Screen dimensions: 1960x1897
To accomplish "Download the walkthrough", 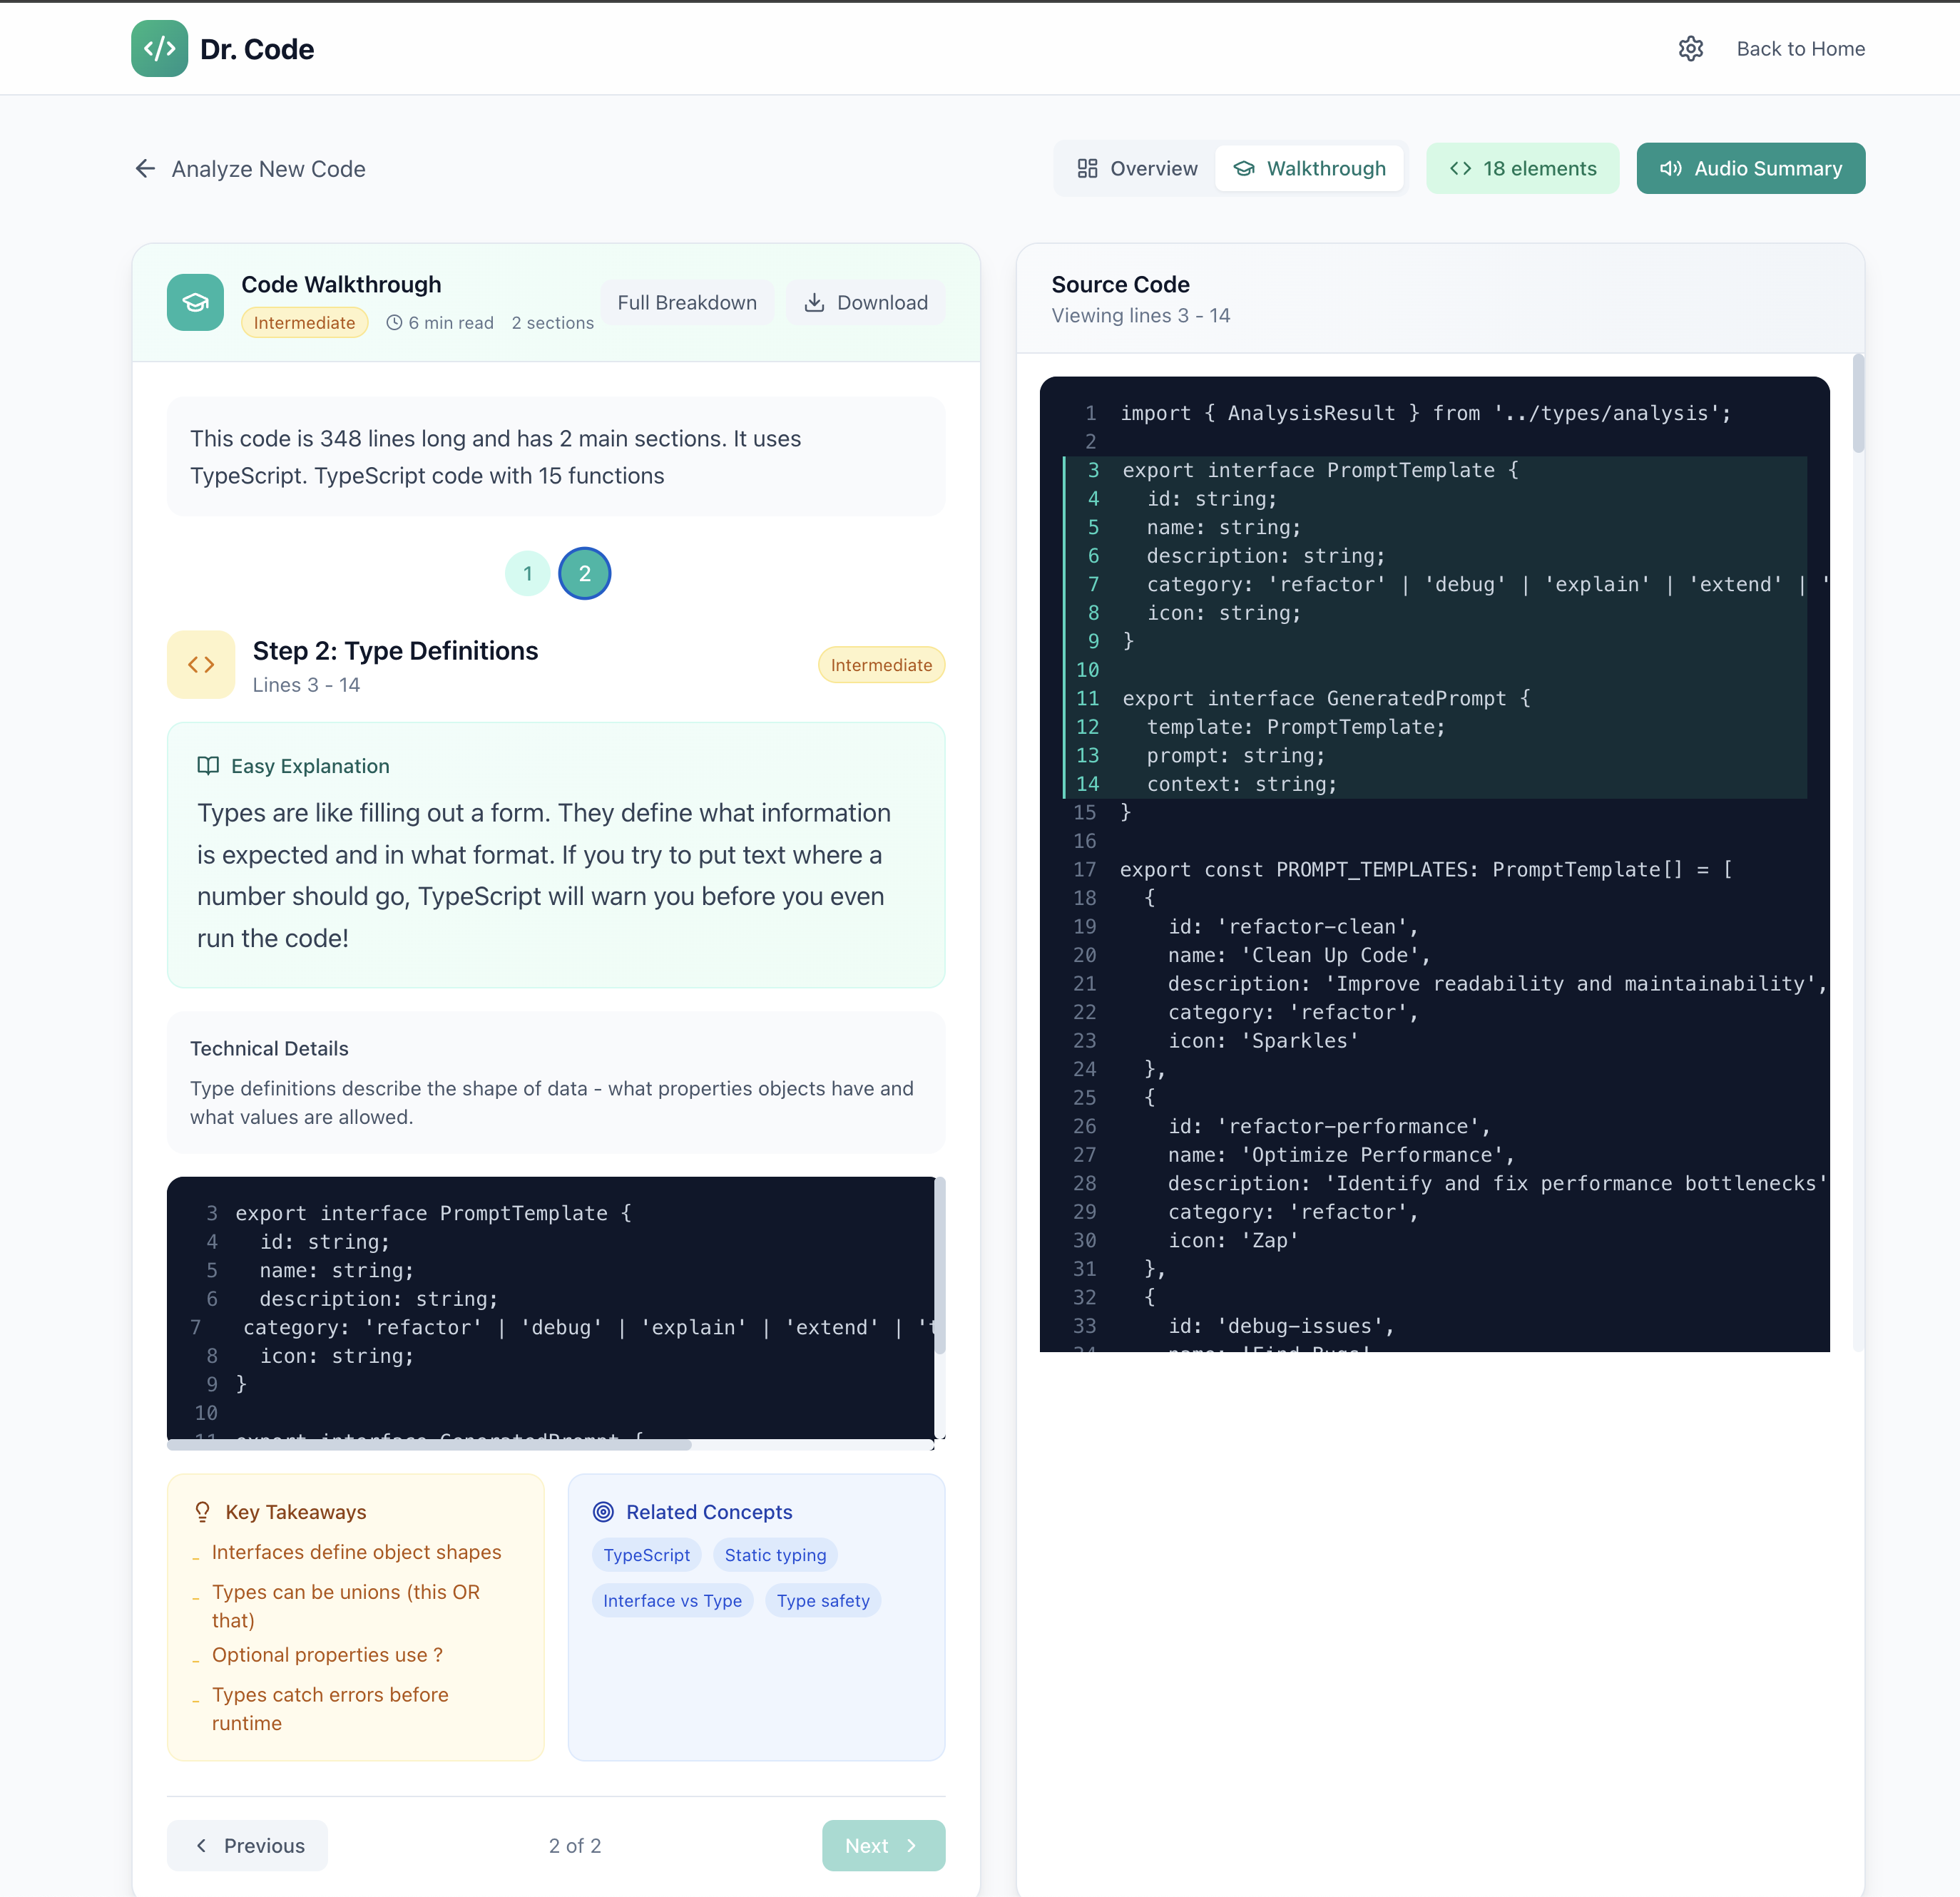I will (866, 302).
